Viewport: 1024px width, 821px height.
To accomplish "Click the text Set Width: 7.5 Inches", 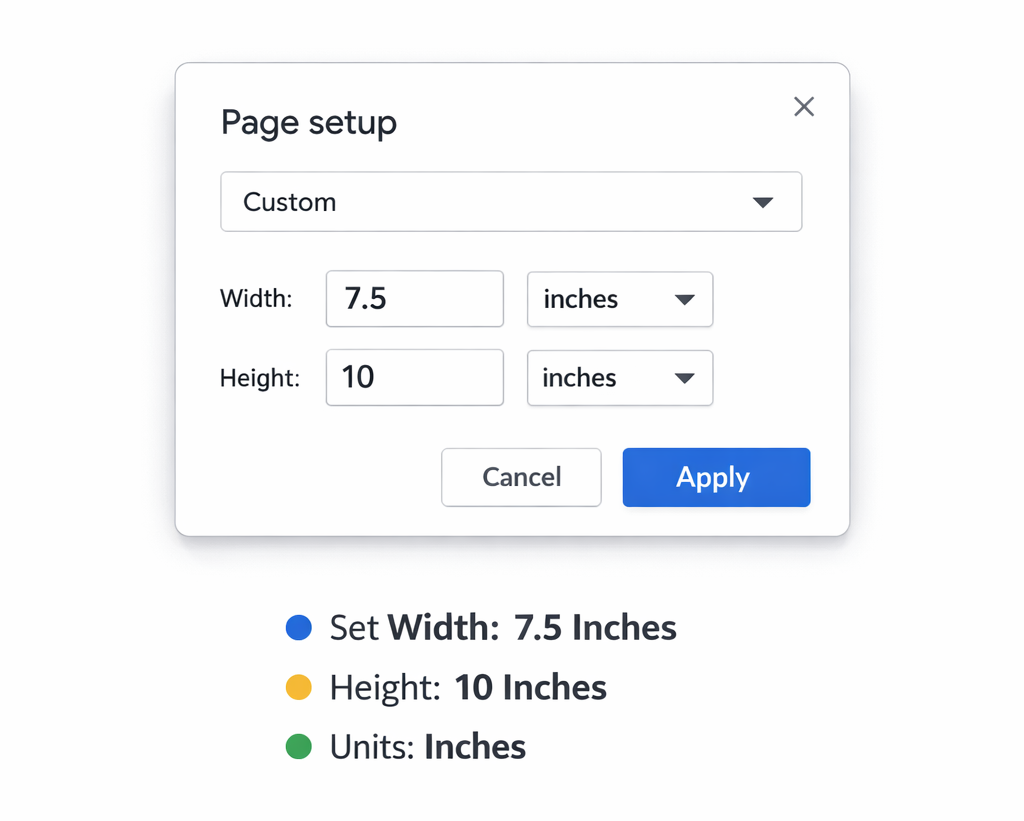I will pyautogui.click(x=502, y=627).
